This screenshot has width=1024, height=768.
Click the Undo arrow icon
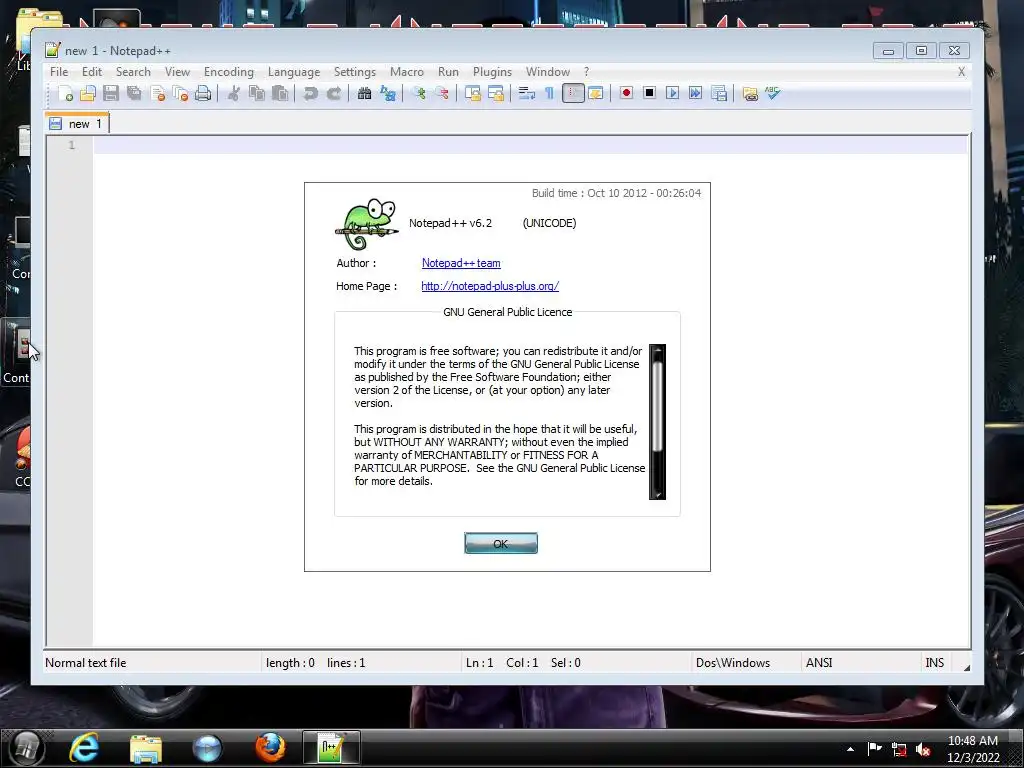click(x=310, y=93)
